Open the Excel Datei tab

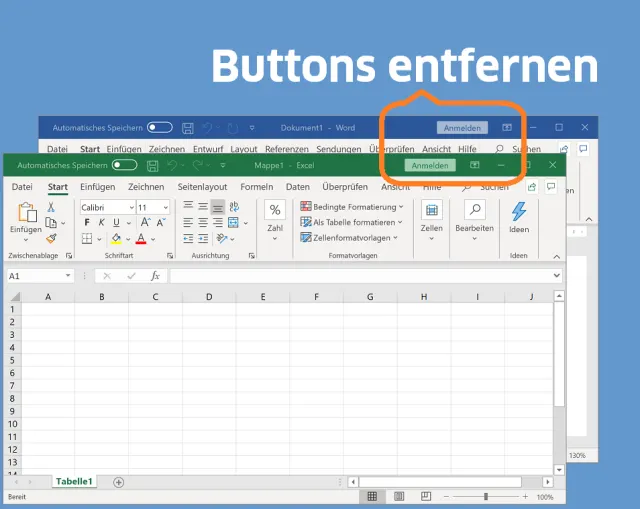click(x=22, y=187)
